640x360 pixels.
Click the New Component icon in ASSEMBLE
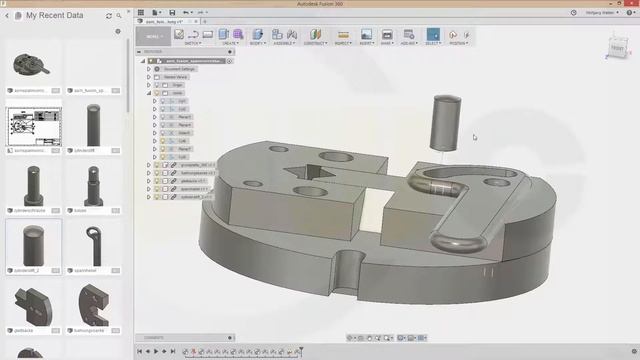(x=277, y=34)
